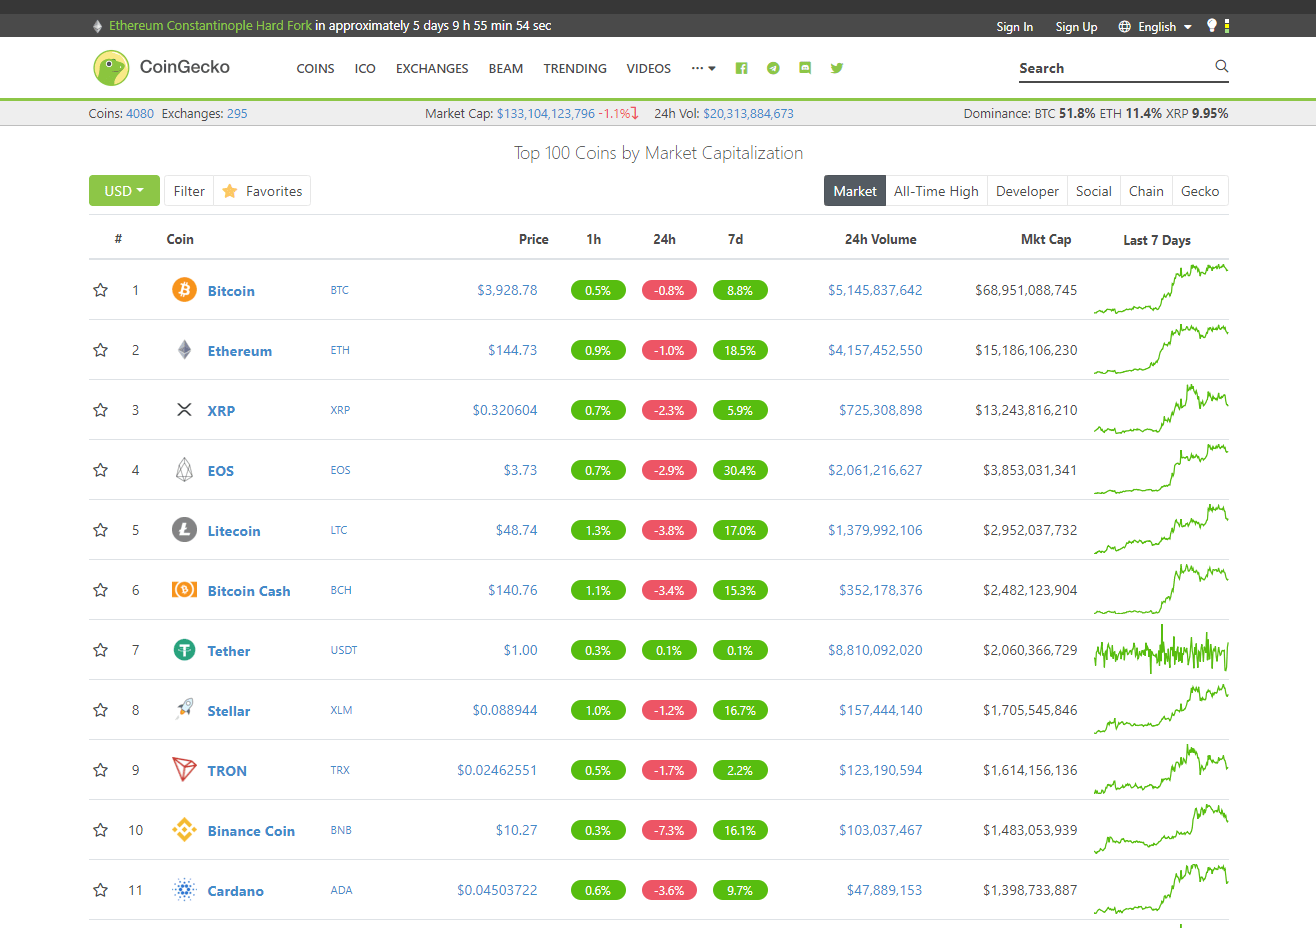Sort by the 24h Volume column header

[880, 239]
